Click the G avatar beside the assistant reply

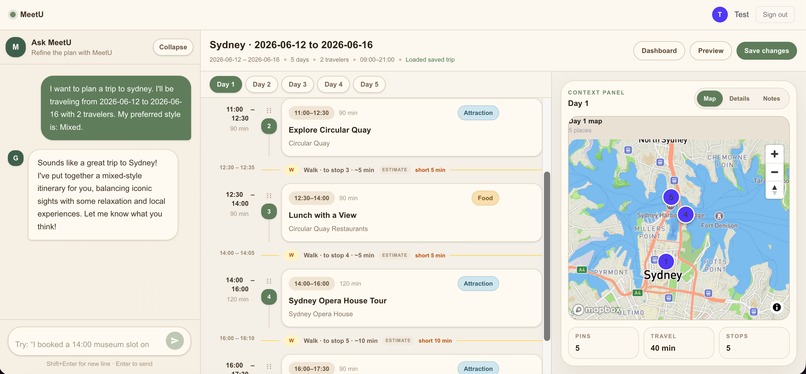(x=15, y=158)
